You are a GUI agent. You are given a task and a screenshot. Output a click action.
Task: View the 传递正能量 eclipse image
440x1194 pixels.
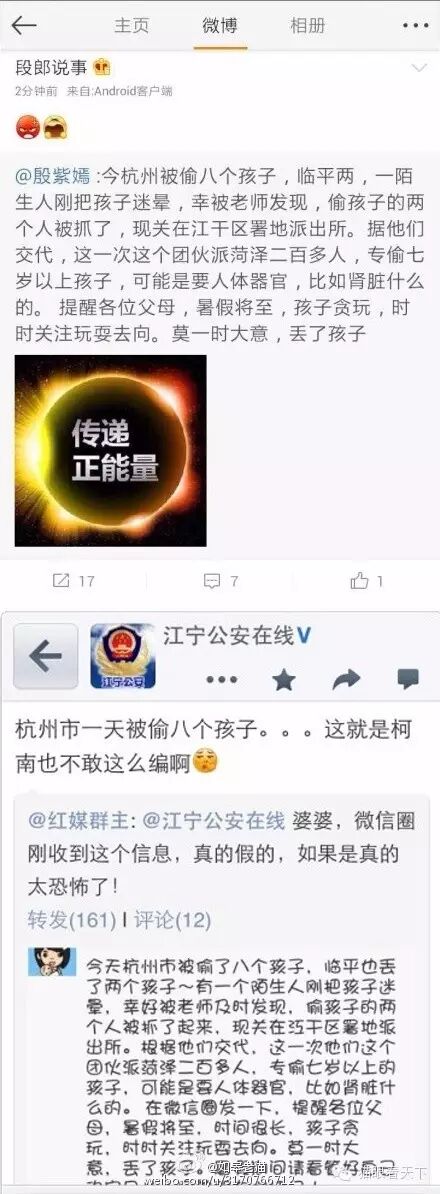point(110,450)
